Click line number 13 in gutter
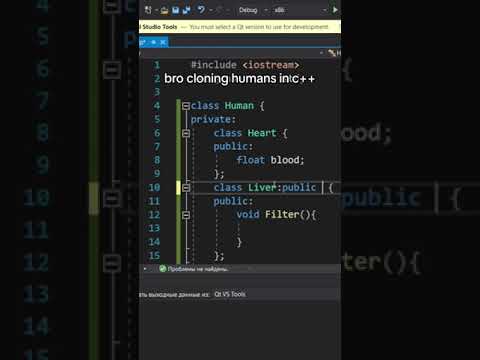480x360 pixels. pos(154,228)
